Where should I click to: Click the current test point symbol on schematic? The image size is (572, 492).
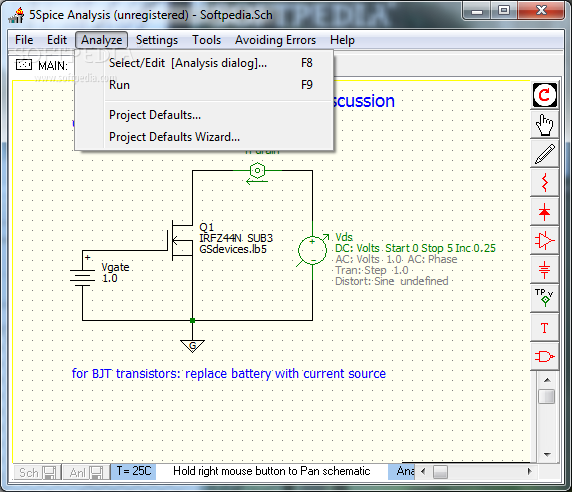(x=258, y=171)
